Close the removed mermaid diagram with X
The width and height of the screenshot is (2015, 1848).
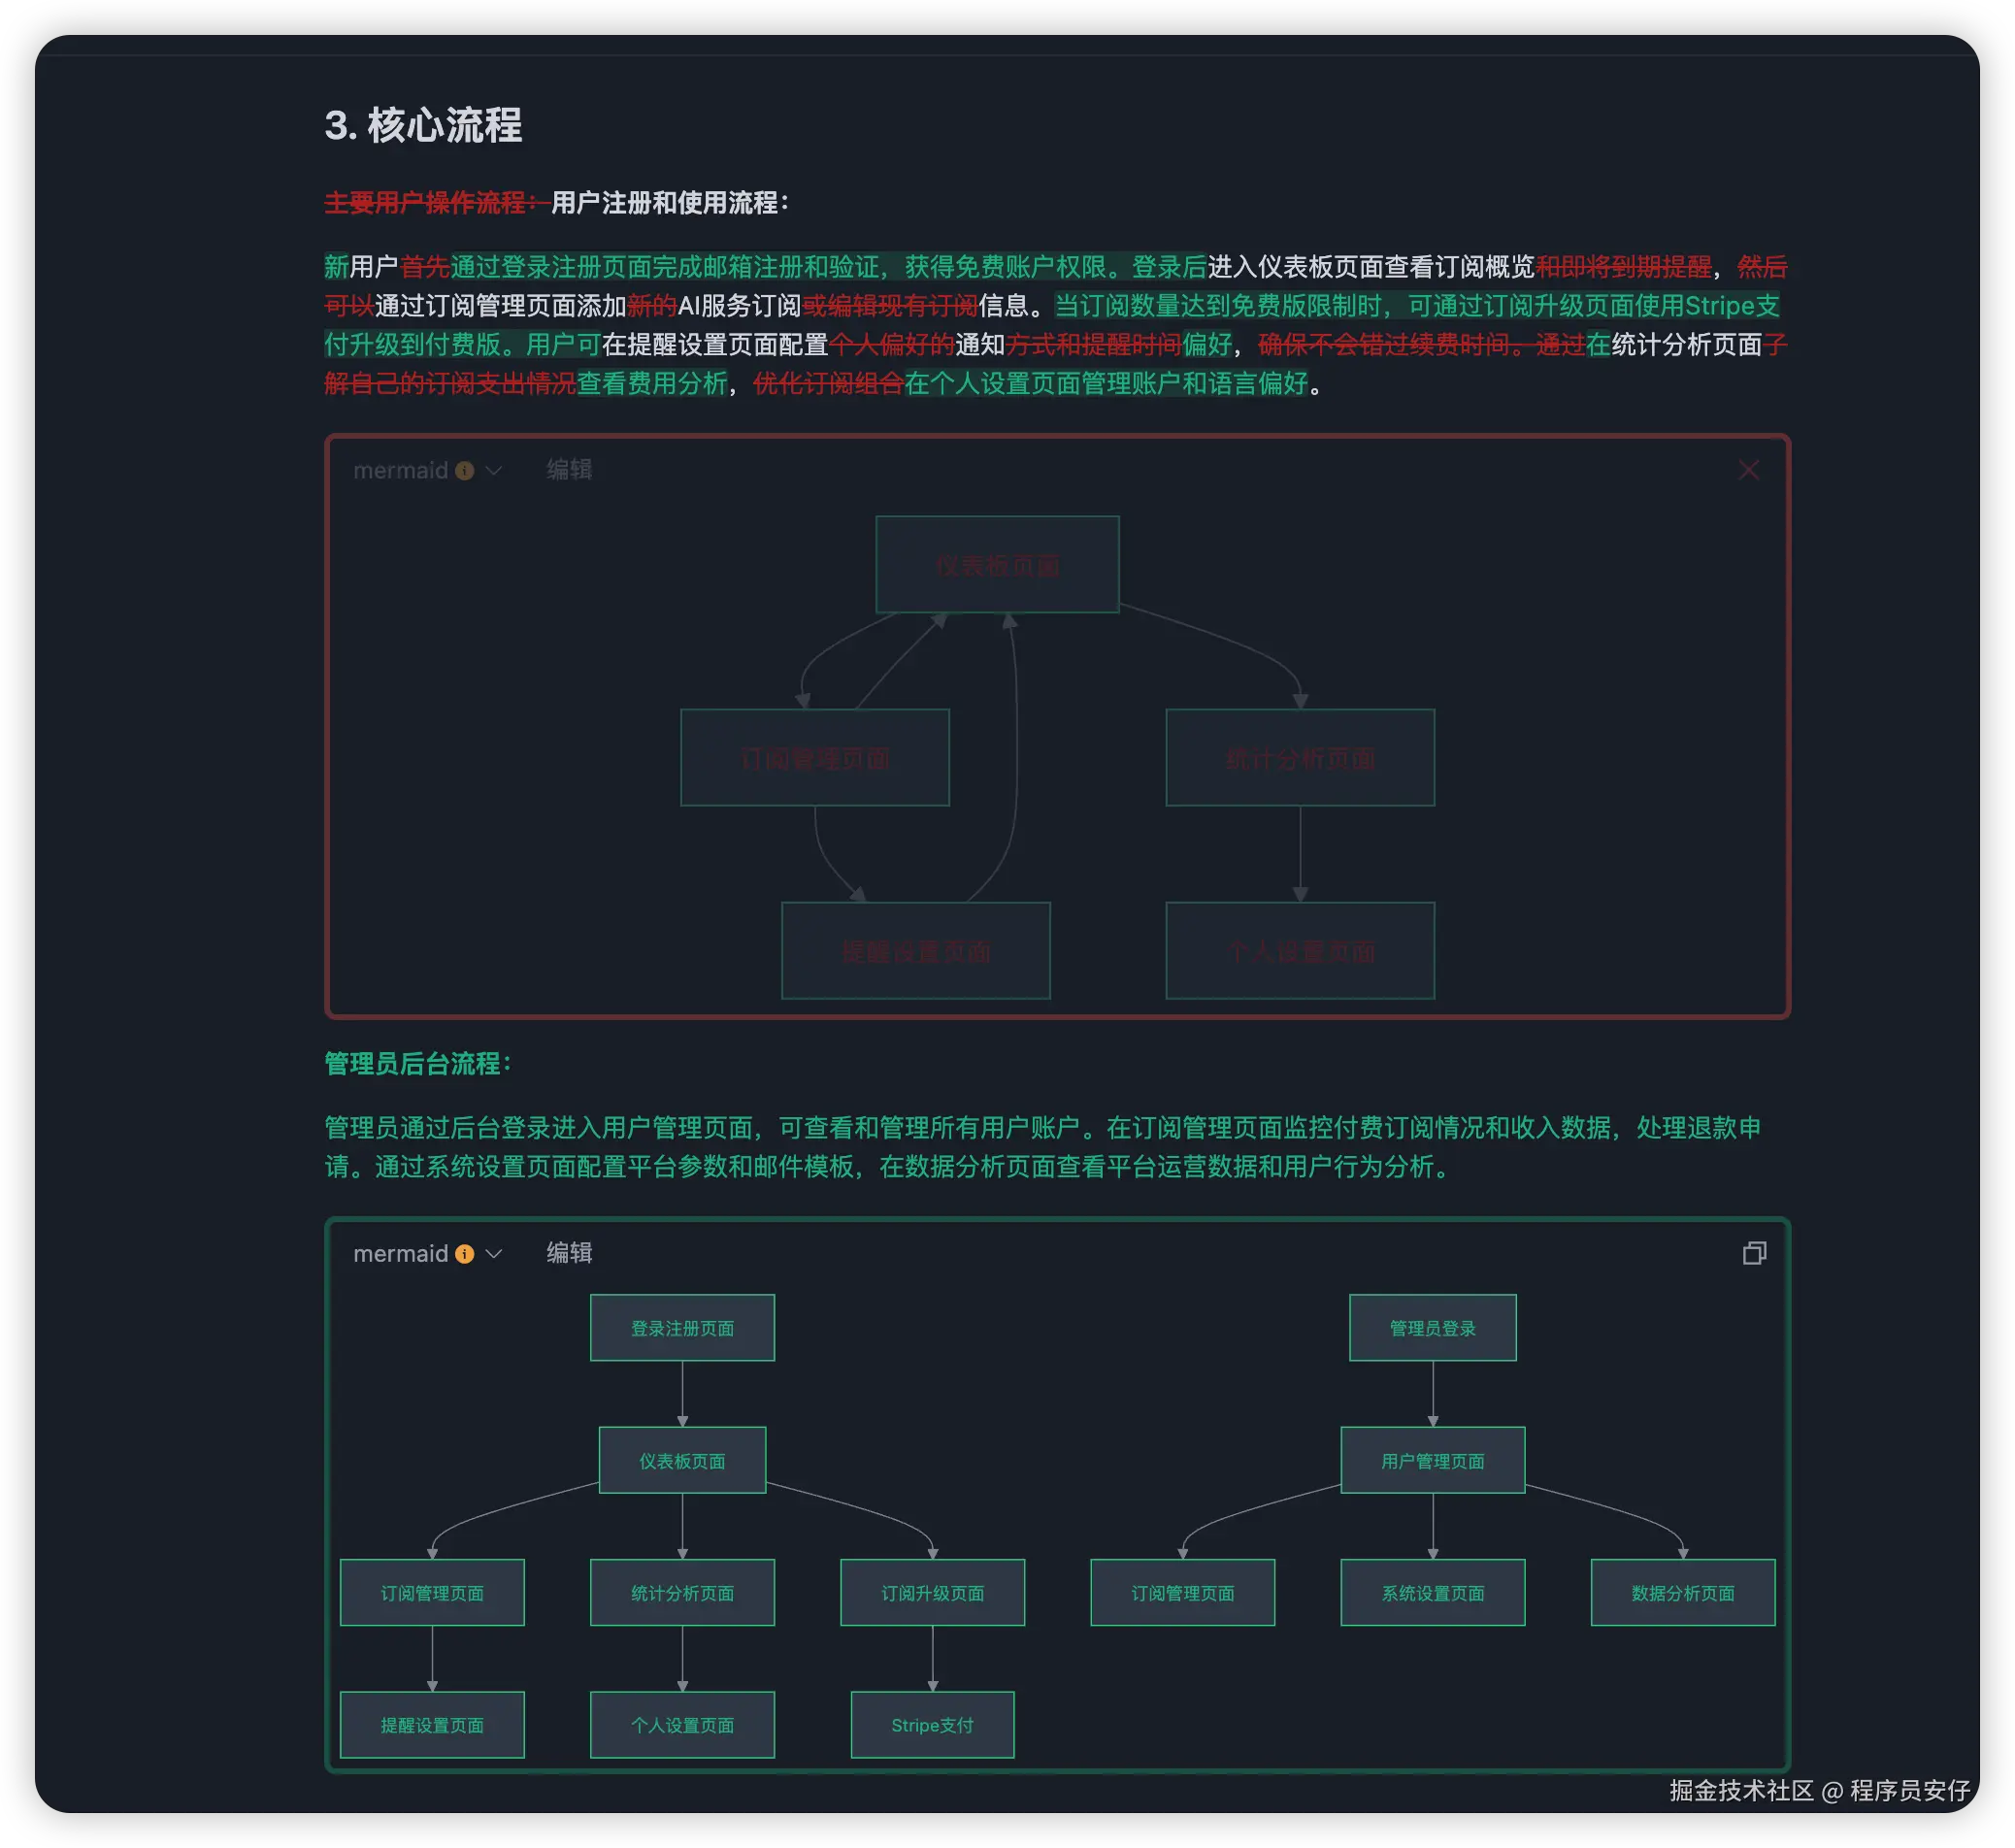point(1748,470)
